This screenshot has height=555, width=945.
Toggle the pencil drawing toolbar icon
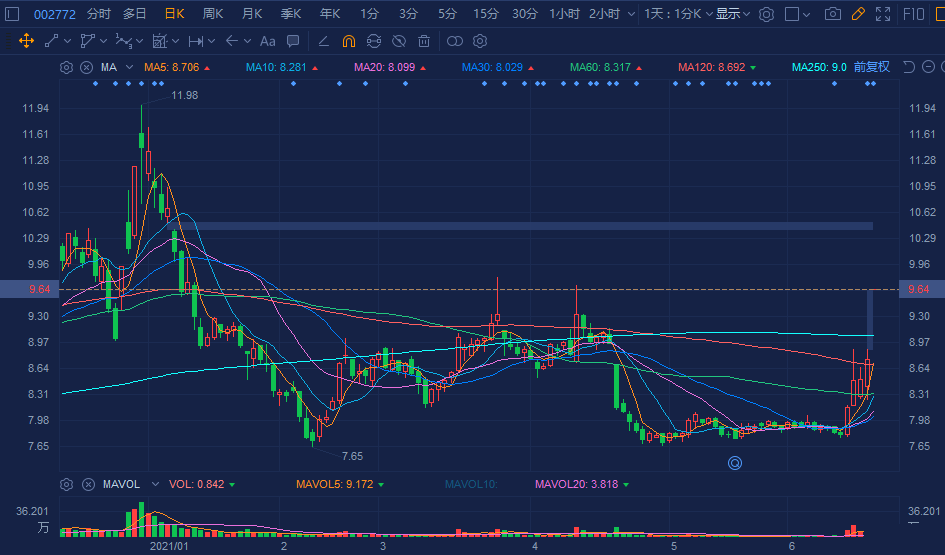pos(857,14)
